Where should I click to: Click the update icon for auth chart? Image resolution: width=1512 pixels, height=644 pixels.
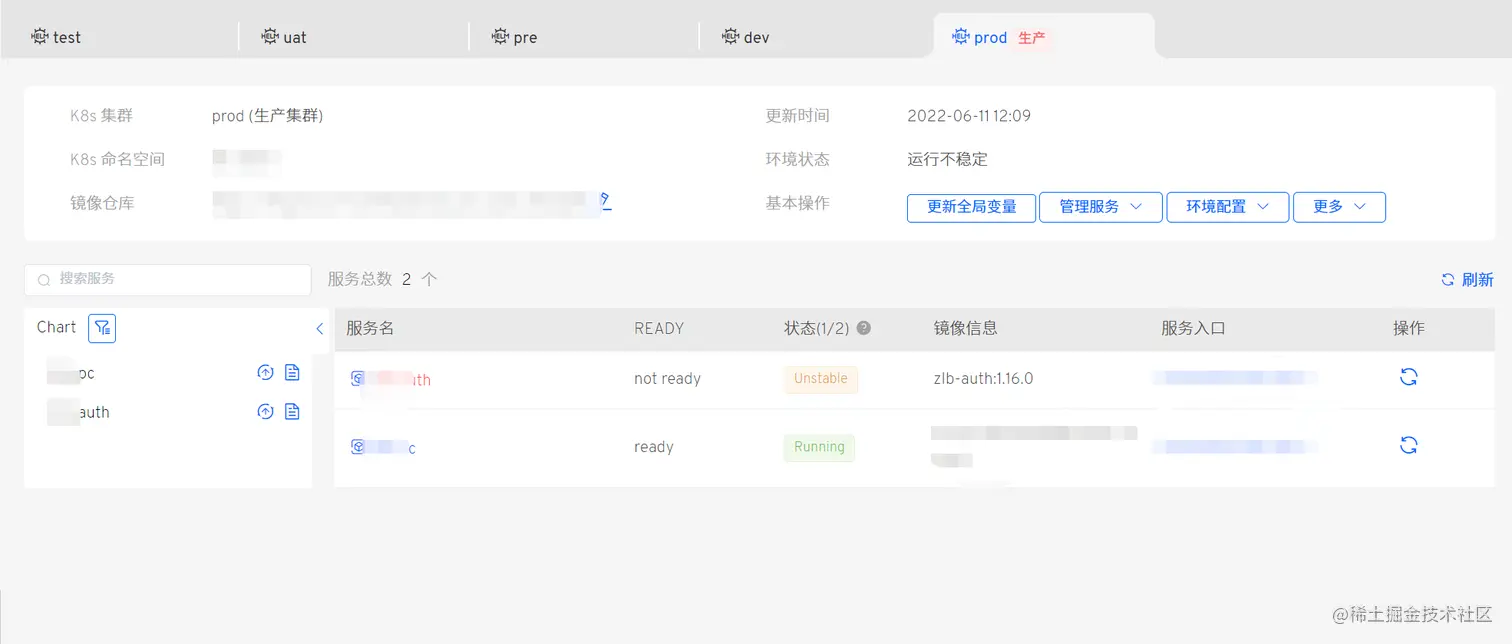pos(265,411)
